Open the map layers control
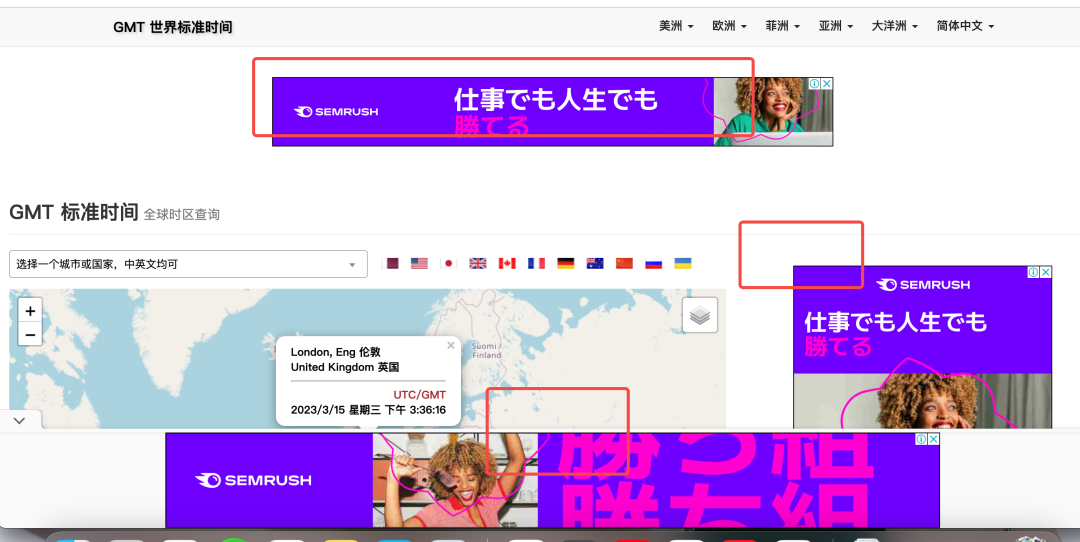Image resolution: width=1080 pixels, height=542 pixels. pyautogui.click(x=700, y=315)
